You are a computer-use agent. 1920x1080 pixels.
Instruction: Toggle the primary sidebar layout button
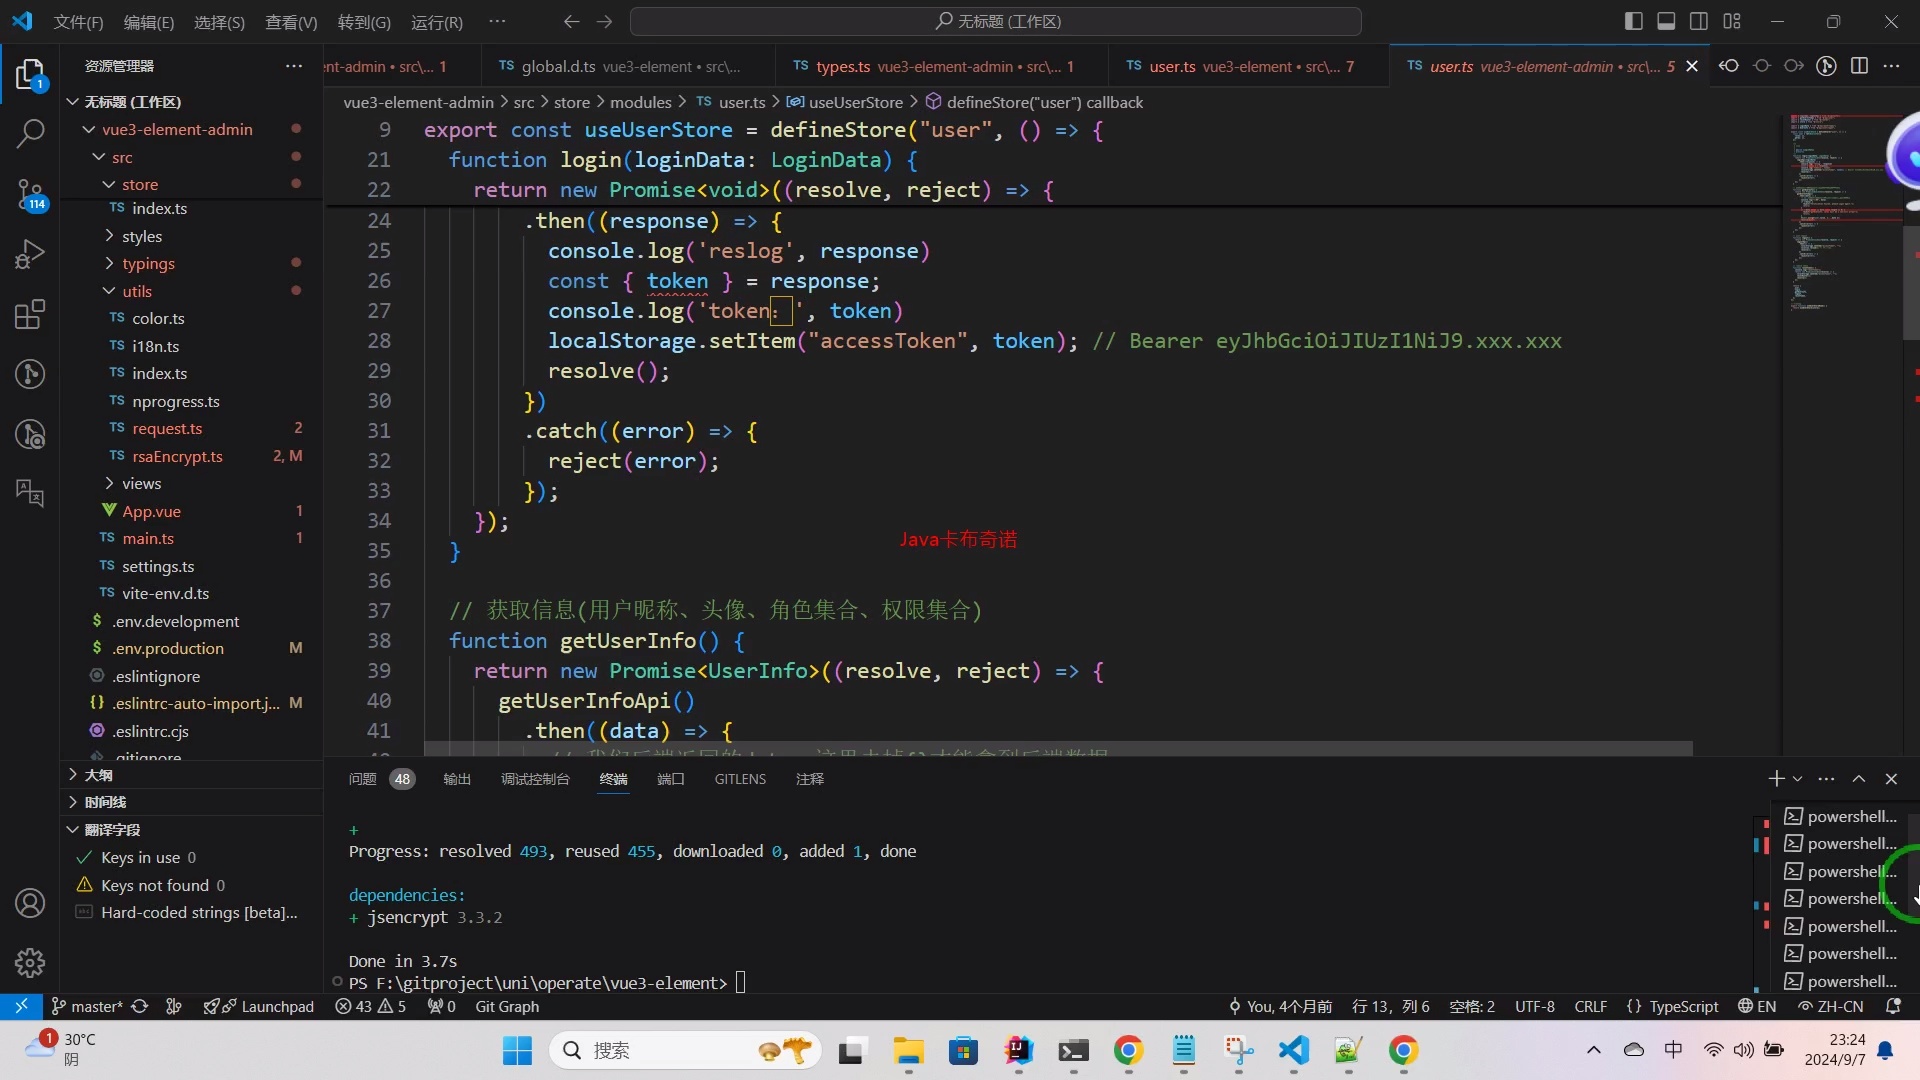point(1633,21)
